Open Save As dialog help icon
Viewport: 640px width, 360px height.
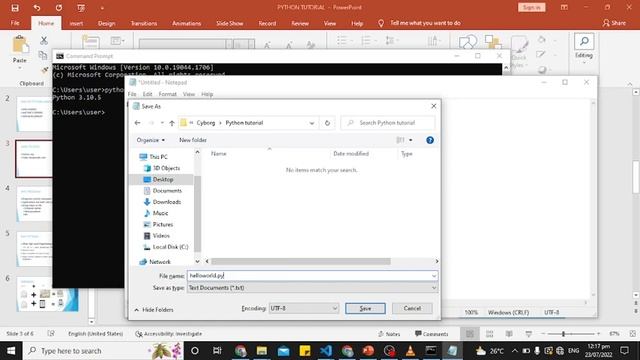click(x=430, y=140)
